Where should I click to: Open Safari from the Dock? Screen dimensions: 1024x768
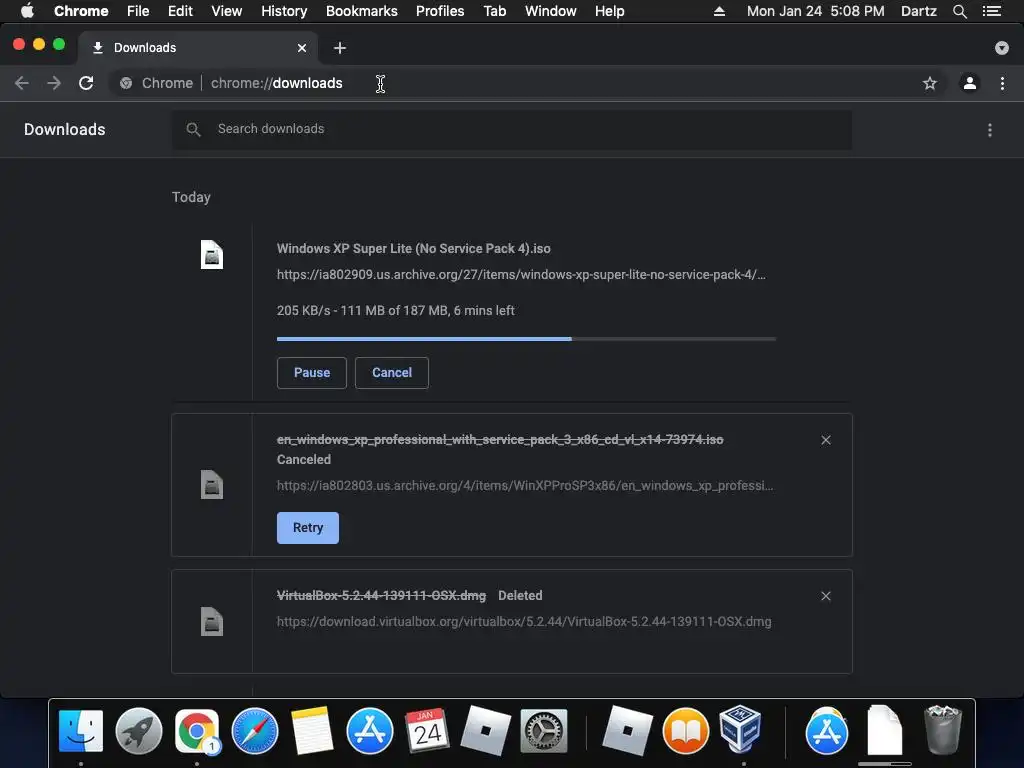(x=255, y=731)
